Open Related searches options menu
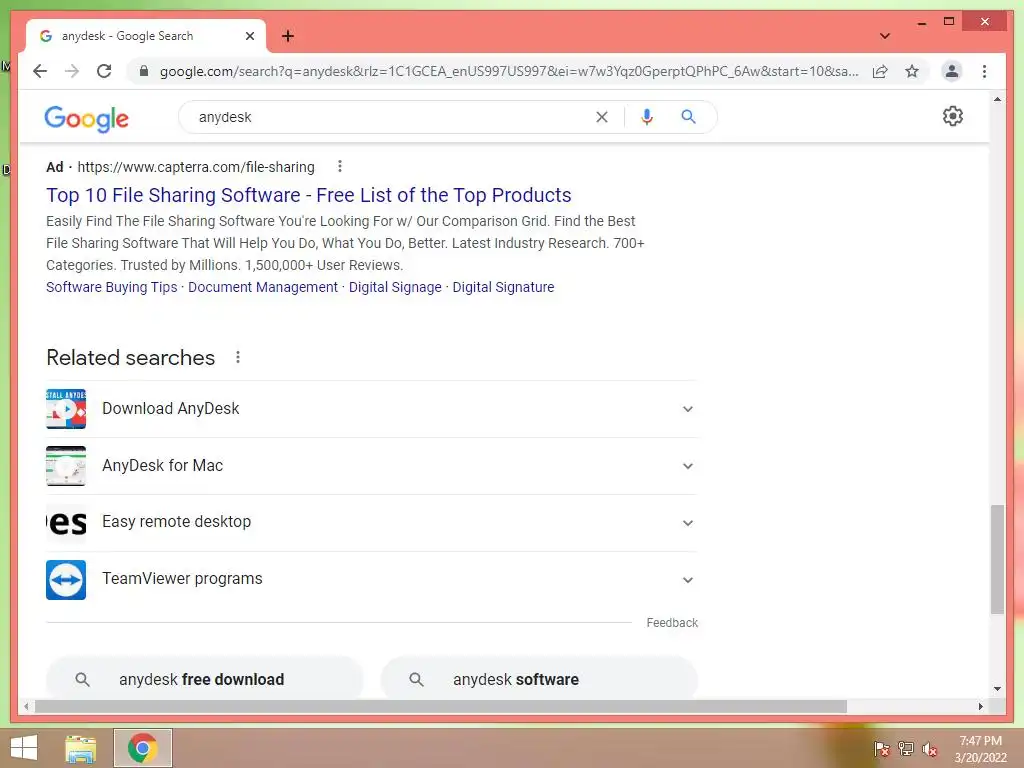This screenshot has height=768, width=1024. pyautogui.click(x=238, y=357)
